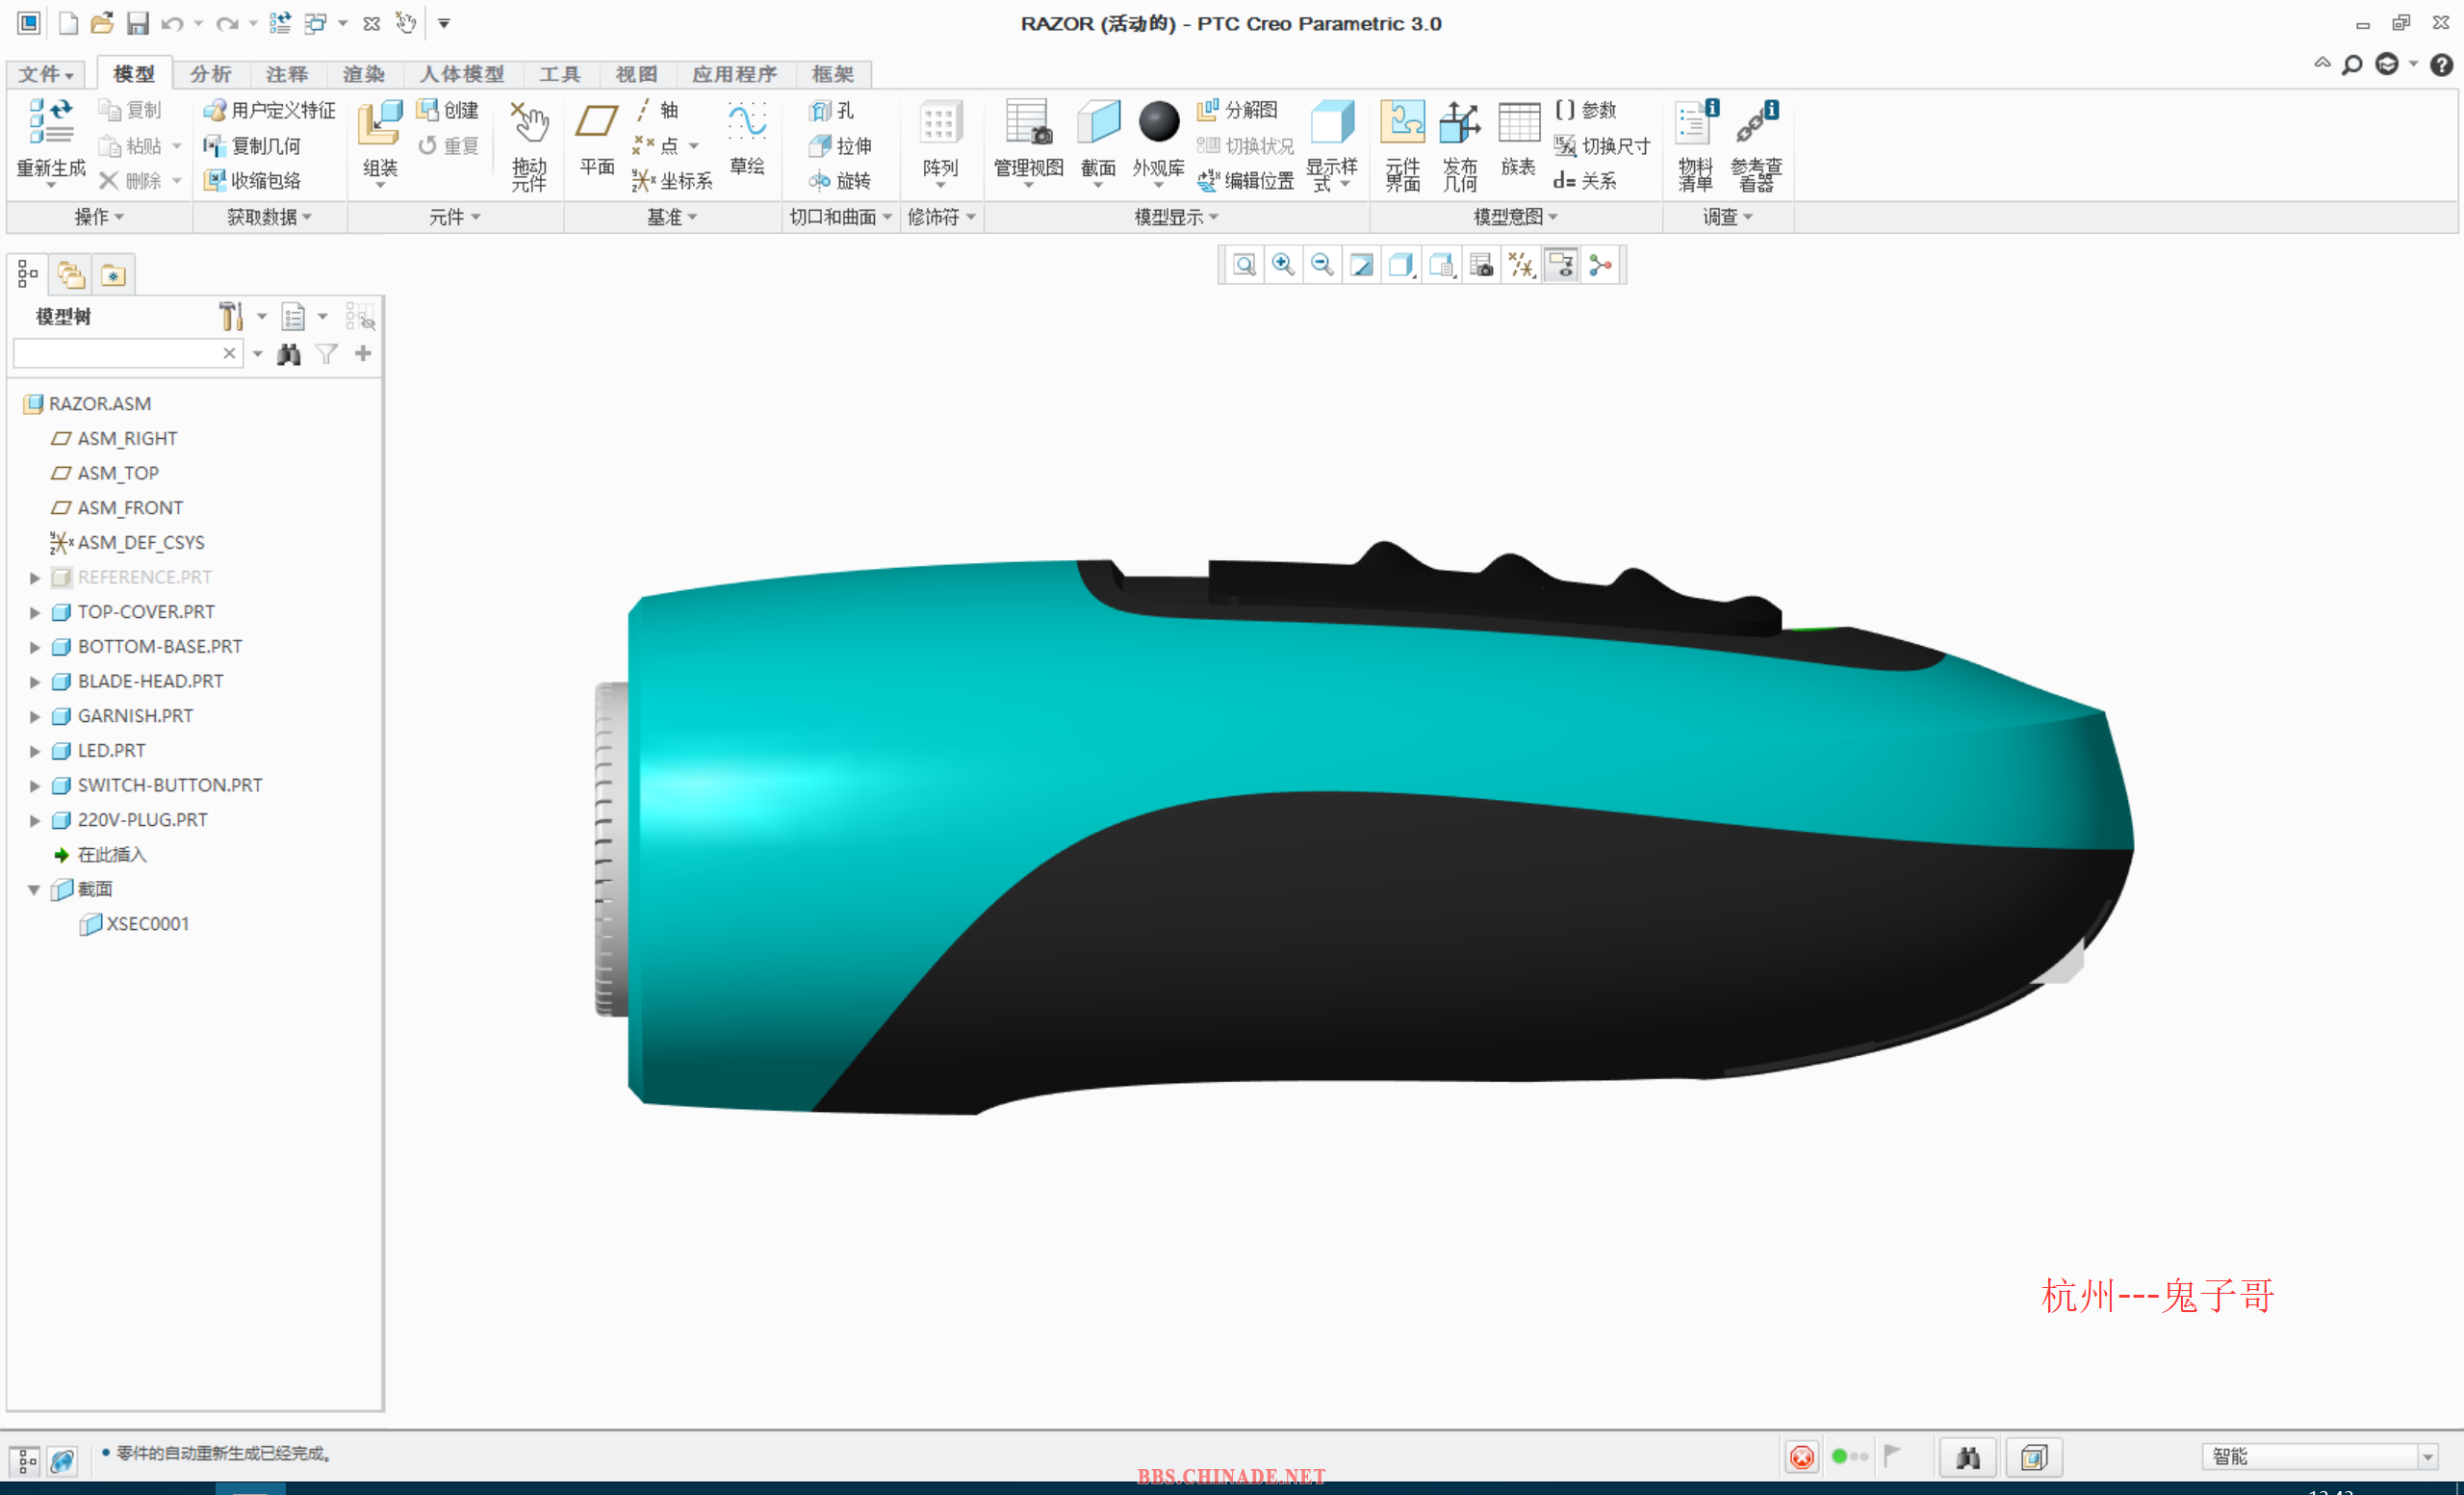Toggle annotation display icon in graphics toolbar

(1561, 265)
